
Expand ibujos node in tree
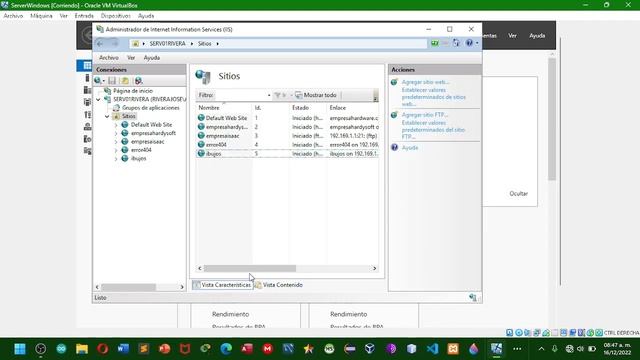116,159
